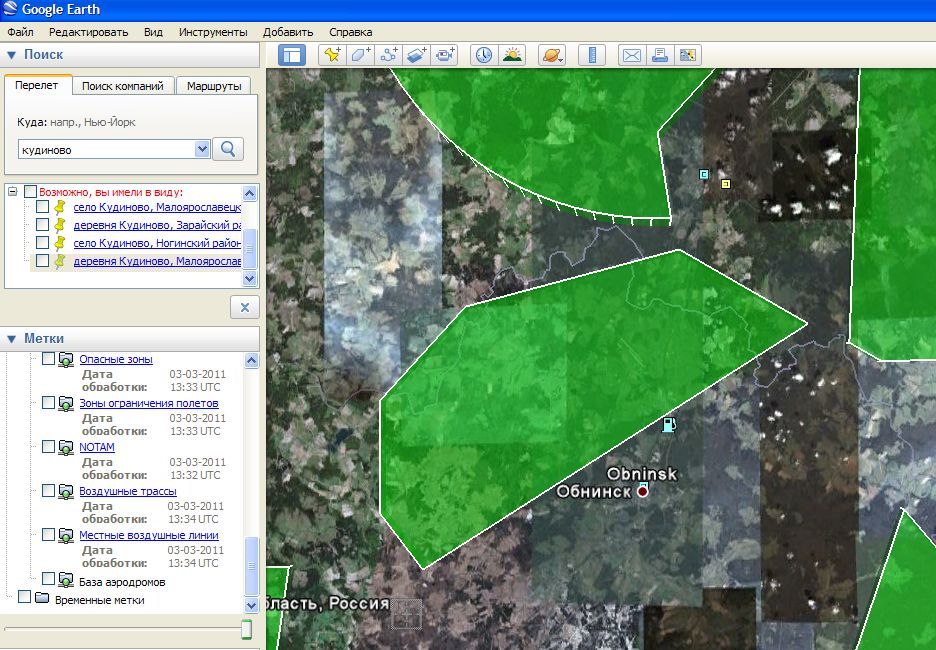Open the Вид menu

coord(153,32)
